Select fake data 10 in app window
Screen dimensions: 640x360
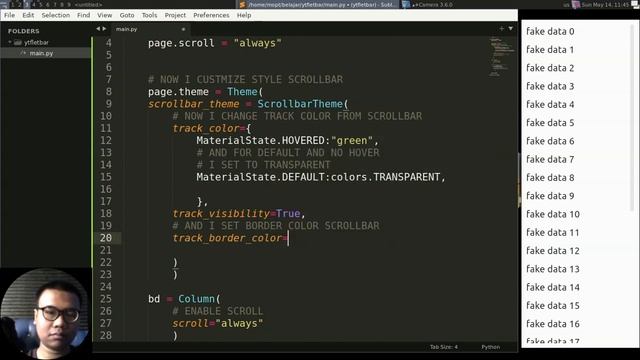coord(553,214)
